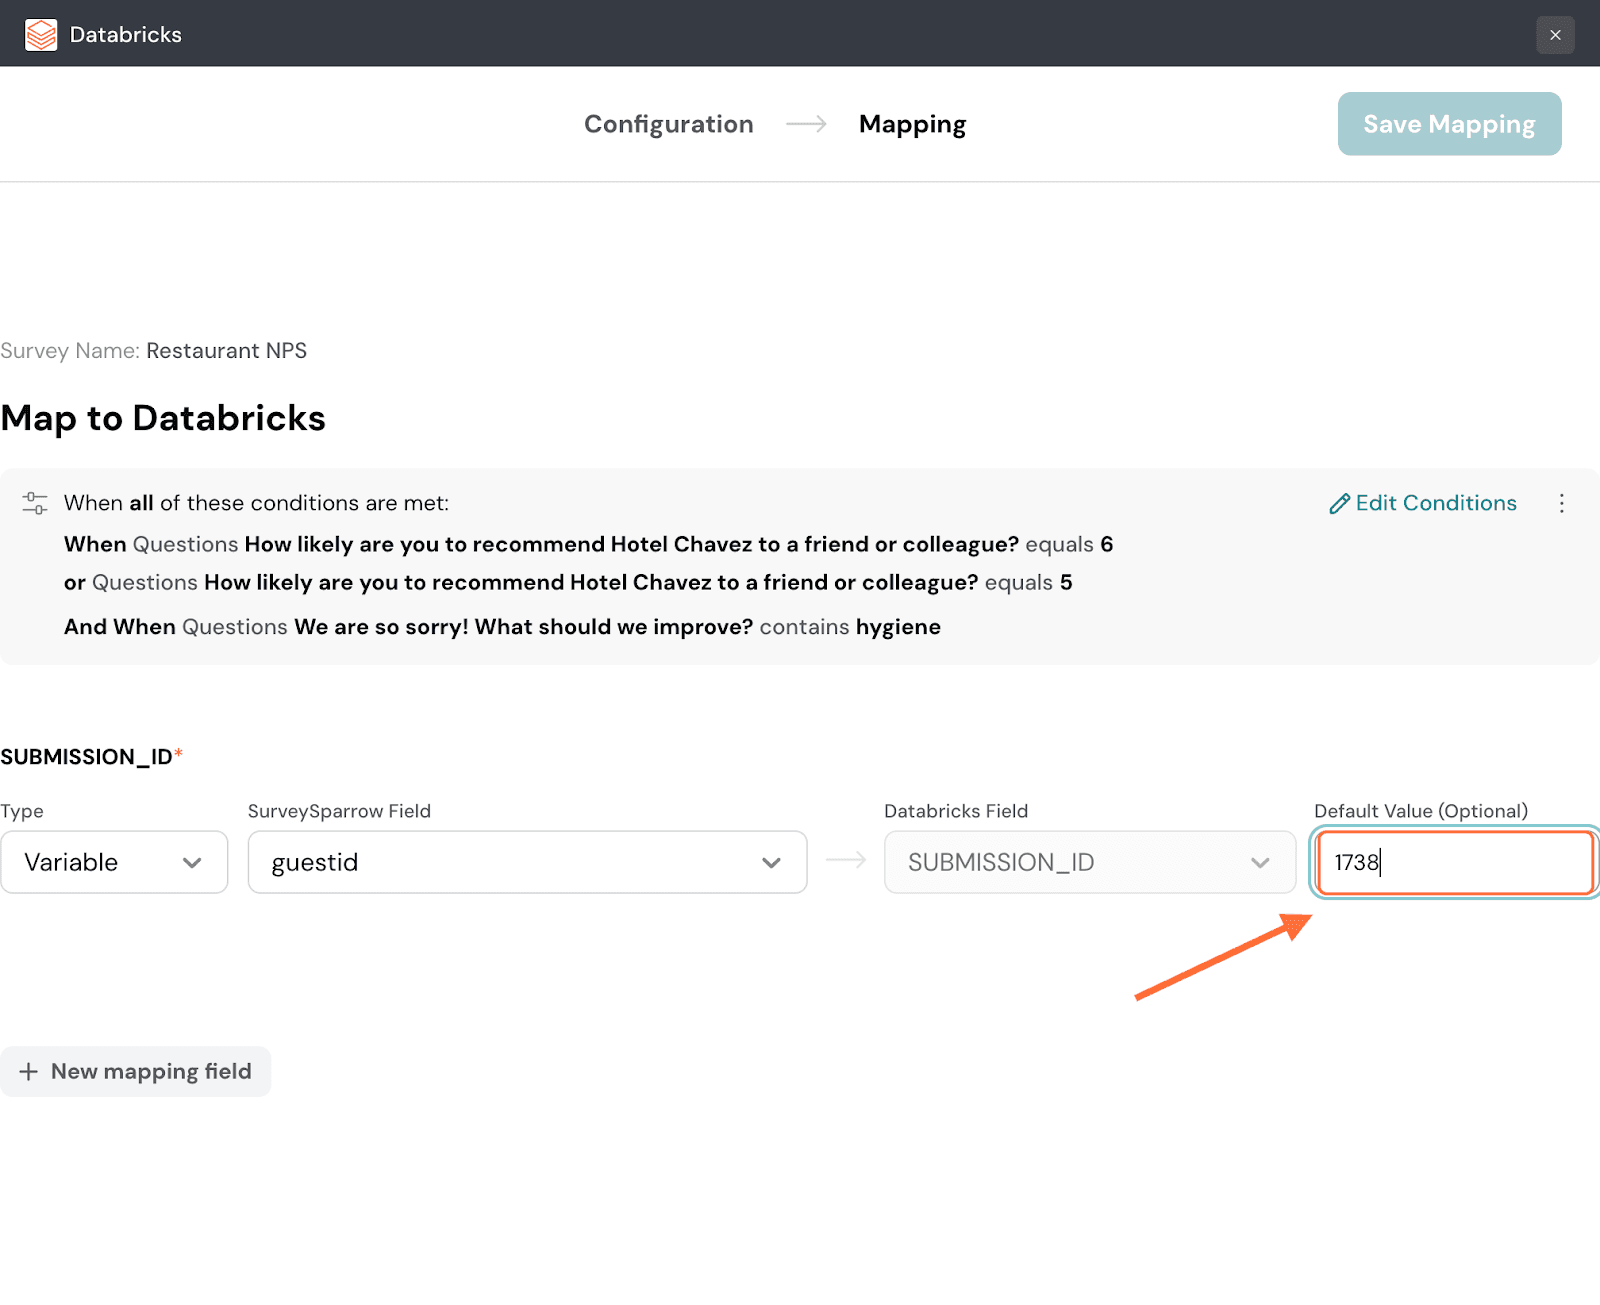Click the chevron in the SUBMISSION_ID dropdown
1600x1305 pixels.
tap(1260, 862)
